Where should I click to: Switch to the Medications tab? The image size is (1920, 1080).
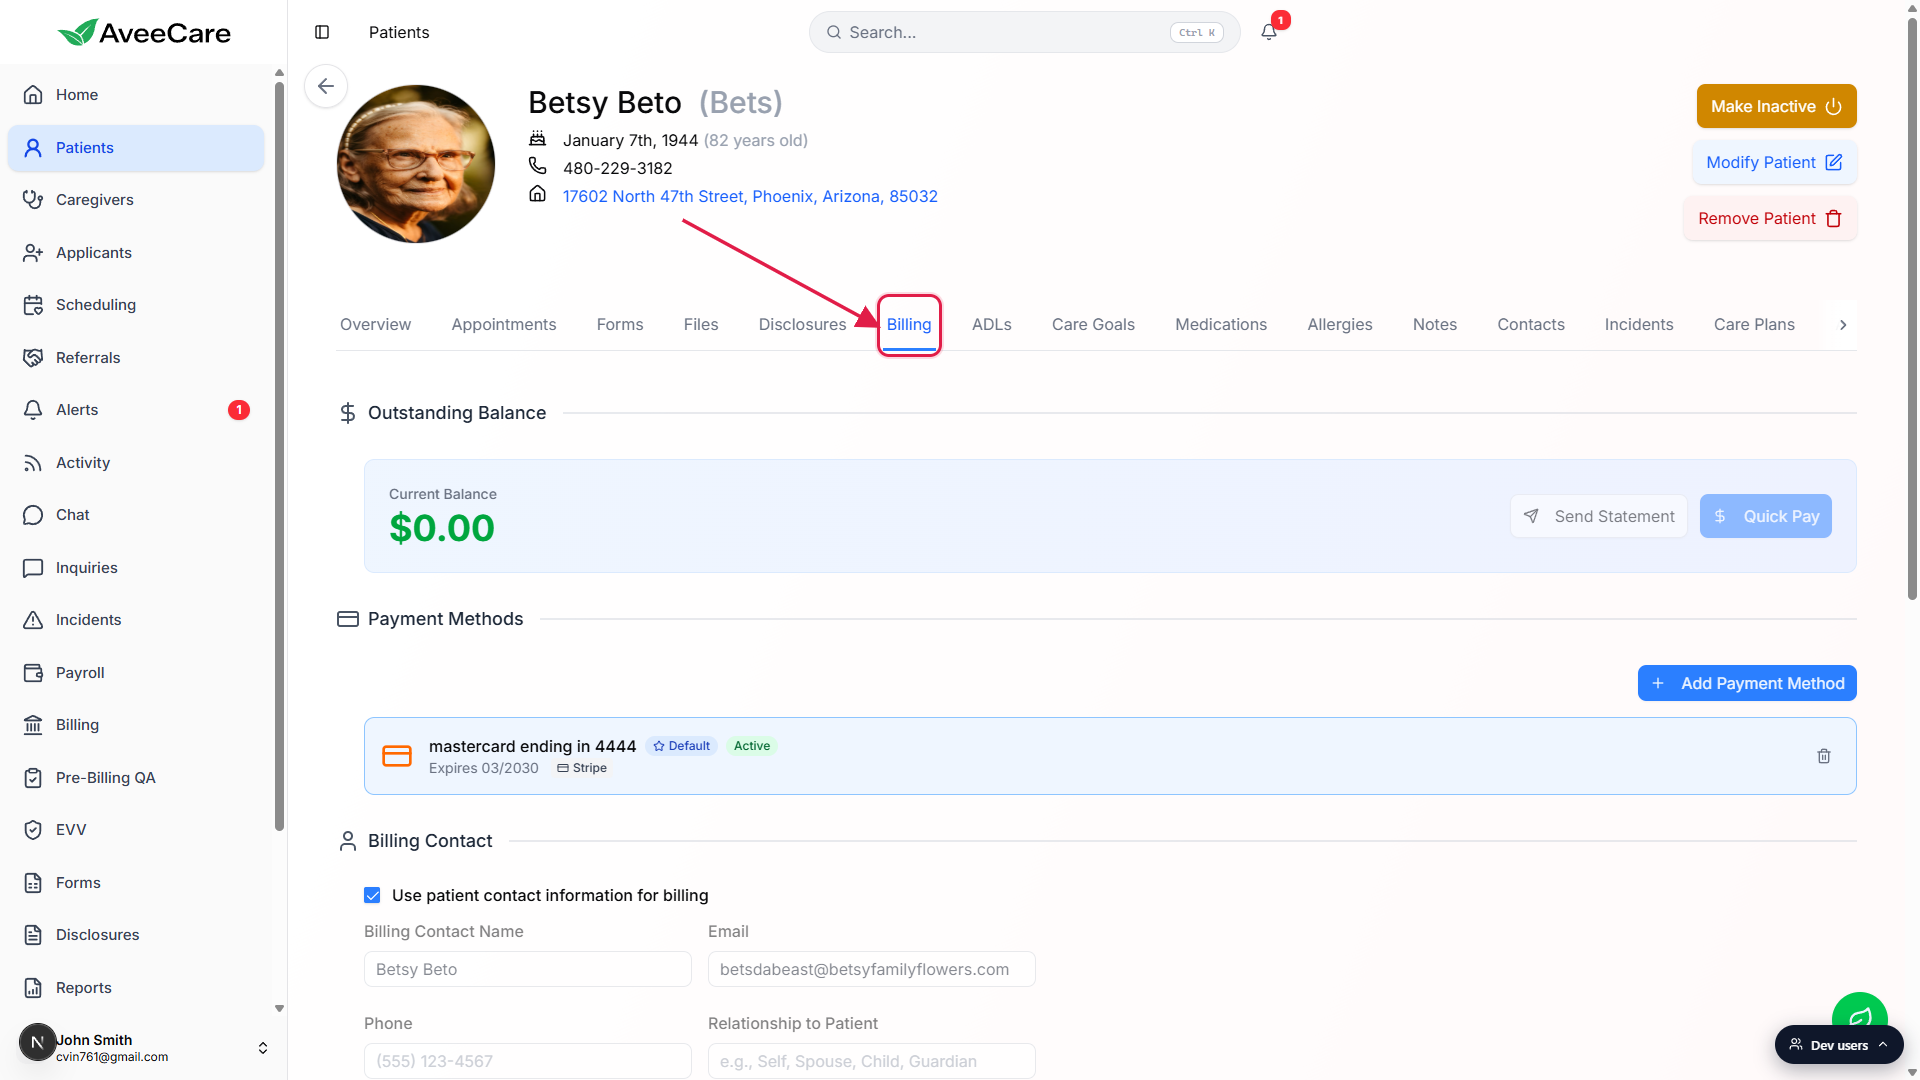(1221, 325)
